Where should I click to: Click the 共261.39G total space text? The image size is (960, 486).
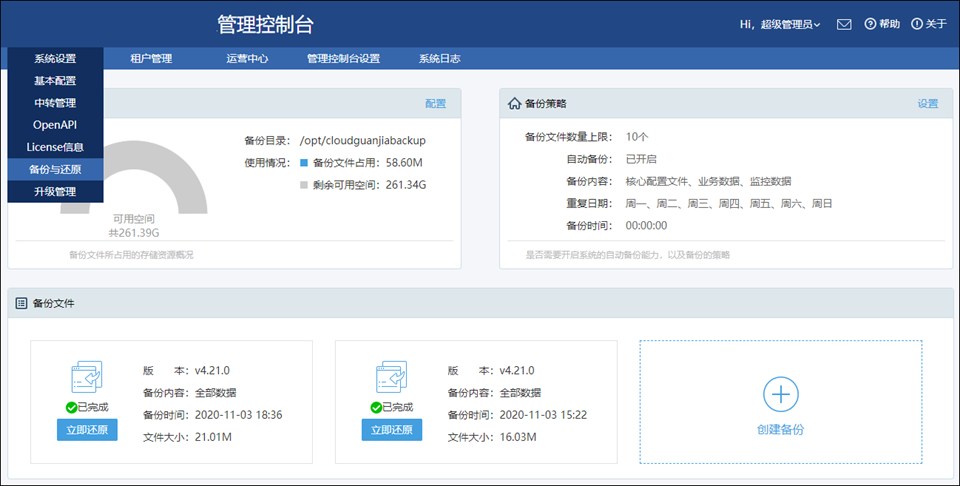click(x=133, y=233)
